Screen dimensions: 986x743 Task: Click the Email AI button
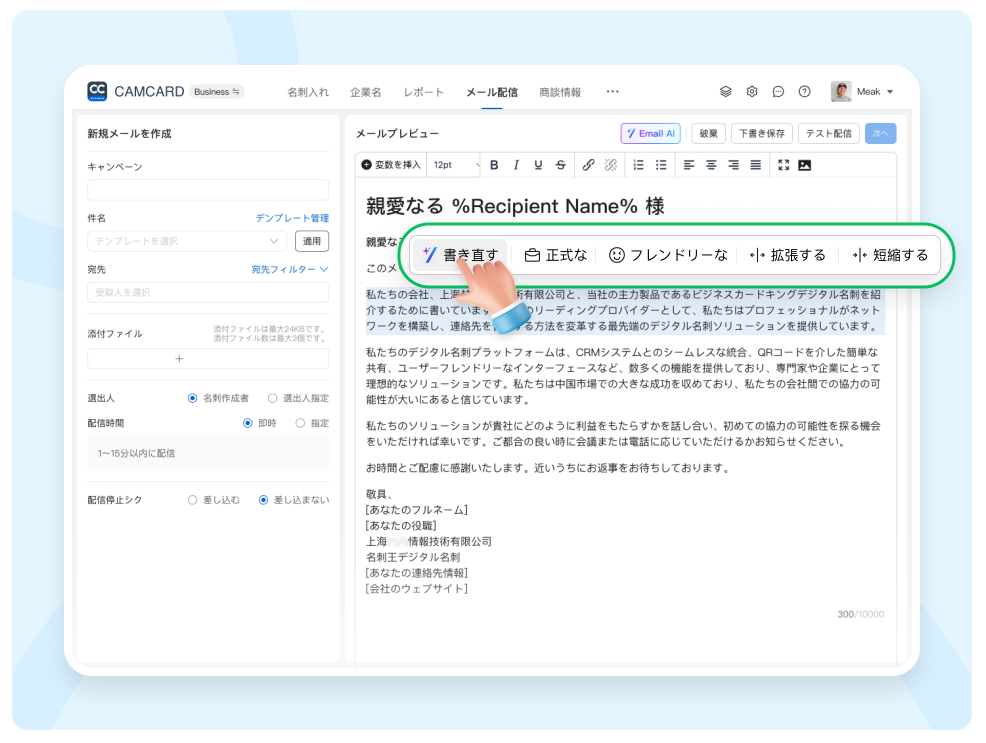651,133
